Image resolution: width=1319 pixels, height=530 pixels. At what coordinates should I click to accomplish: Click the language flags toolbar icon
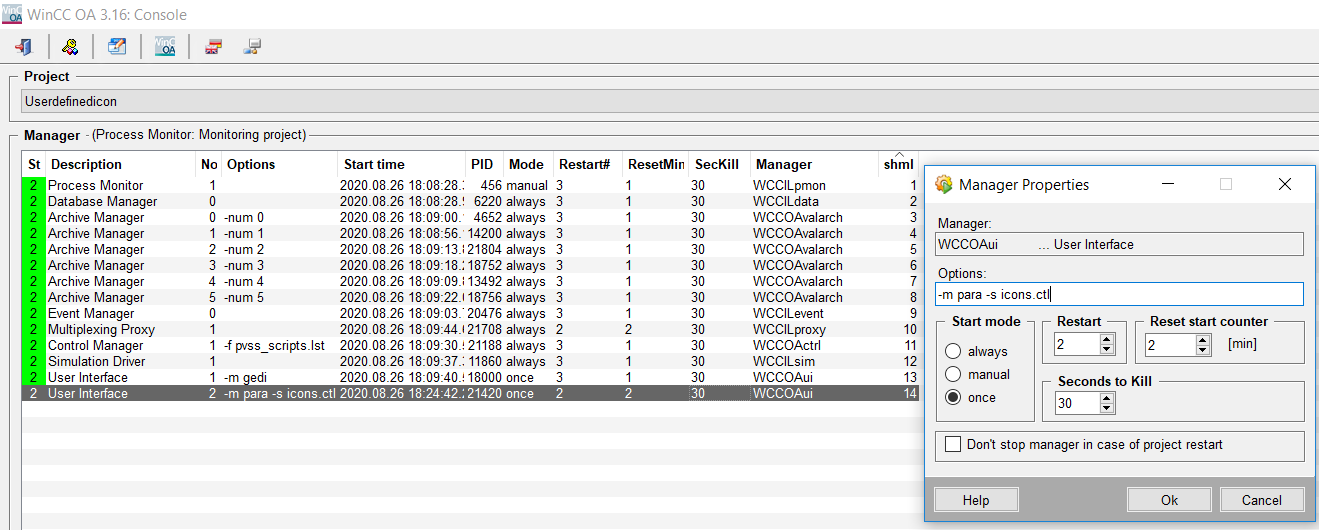click(x=213, y=46)
